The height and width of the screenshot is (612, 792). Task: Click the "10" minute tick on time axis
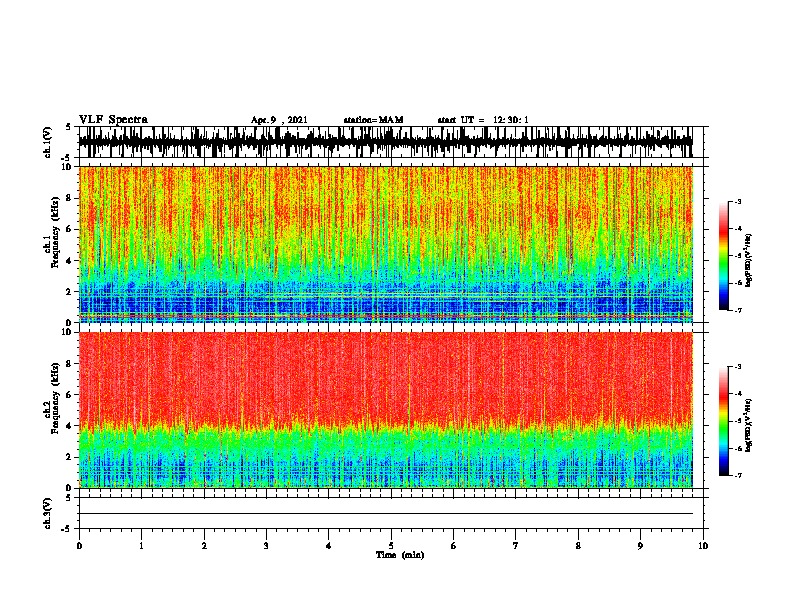point(703,546)
